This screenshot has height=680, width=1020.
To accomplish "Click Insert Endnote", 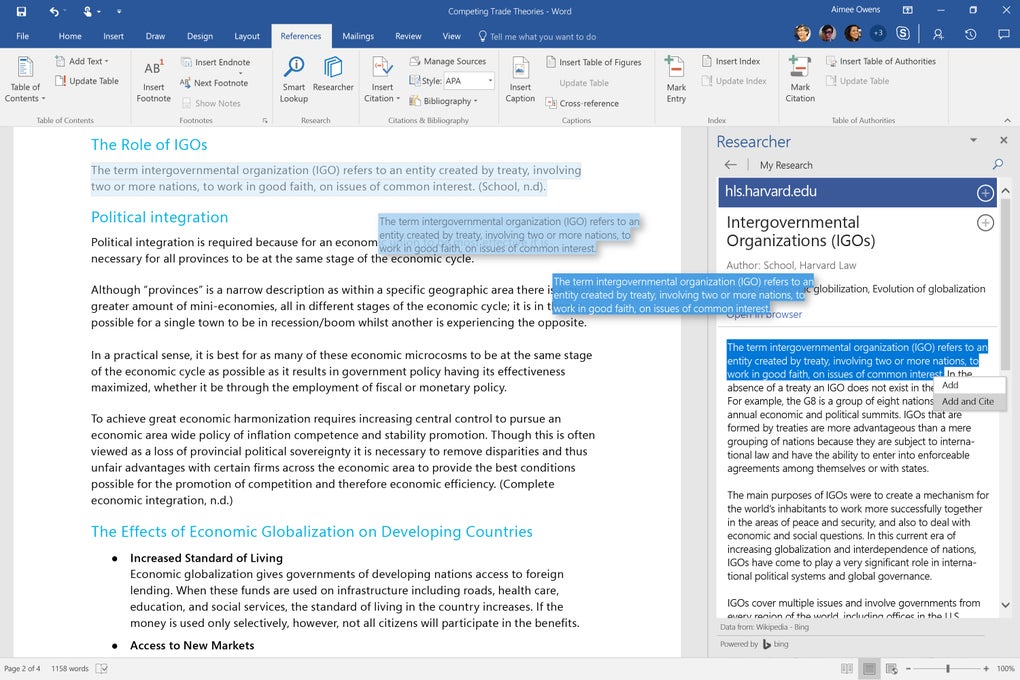I will point(215,62).
